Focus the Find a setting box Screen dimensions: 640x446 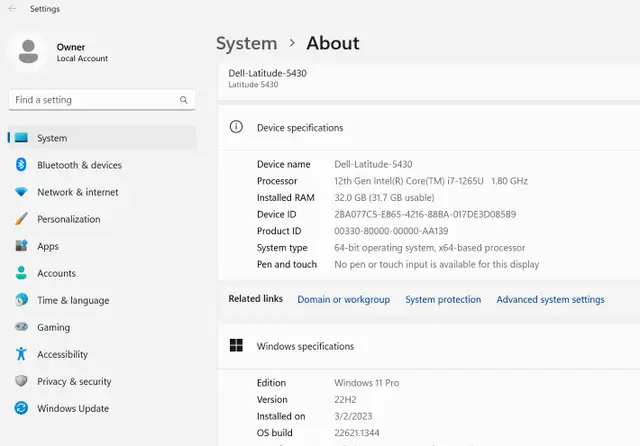(102, 100)
